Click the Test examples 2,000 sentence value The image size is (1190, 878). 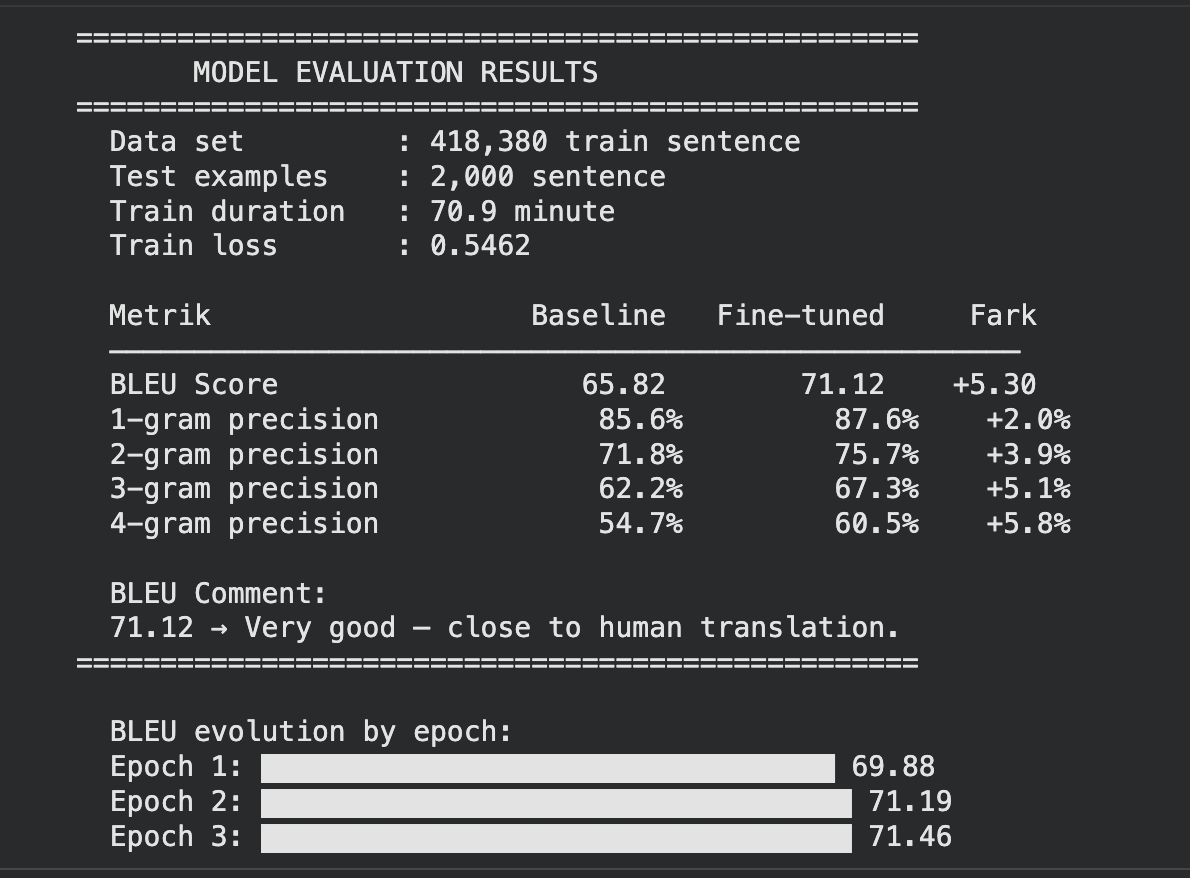(547, 177)
